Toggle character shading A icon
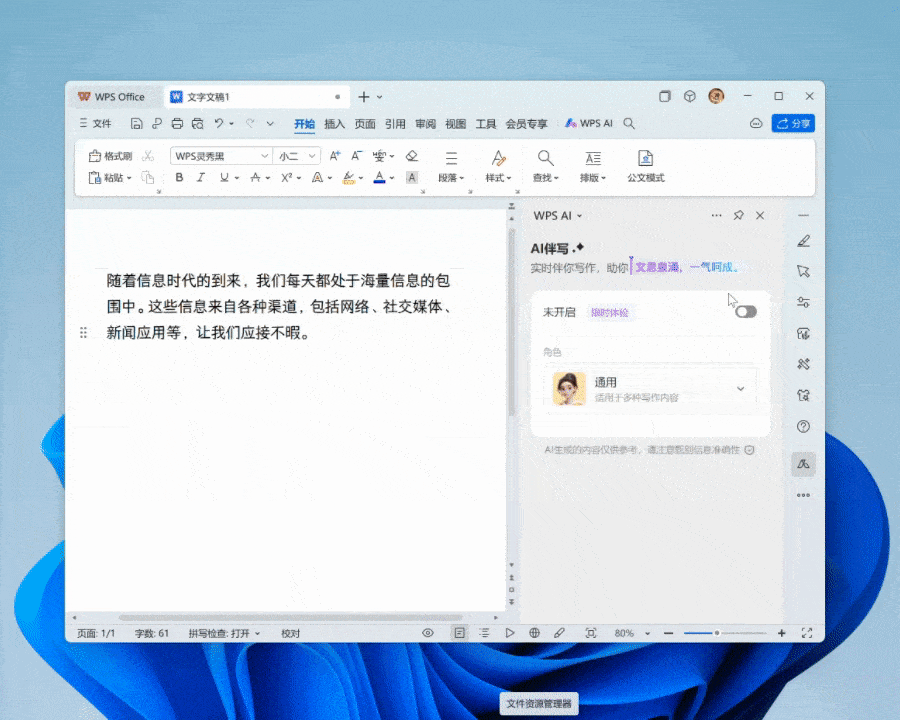Screen dimensions: 900x720 pos(412,177)
